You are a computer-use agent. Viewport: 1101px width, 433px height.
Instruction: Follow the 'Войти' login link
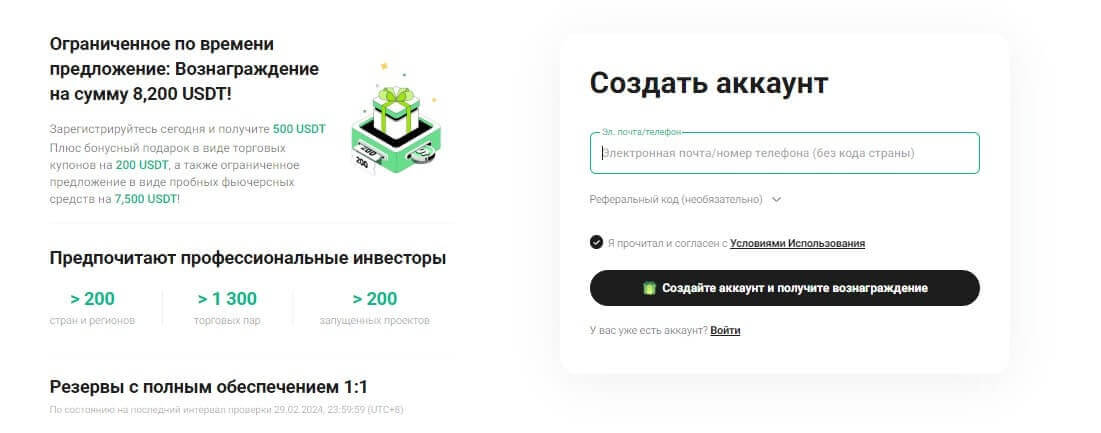click(725, 331)
